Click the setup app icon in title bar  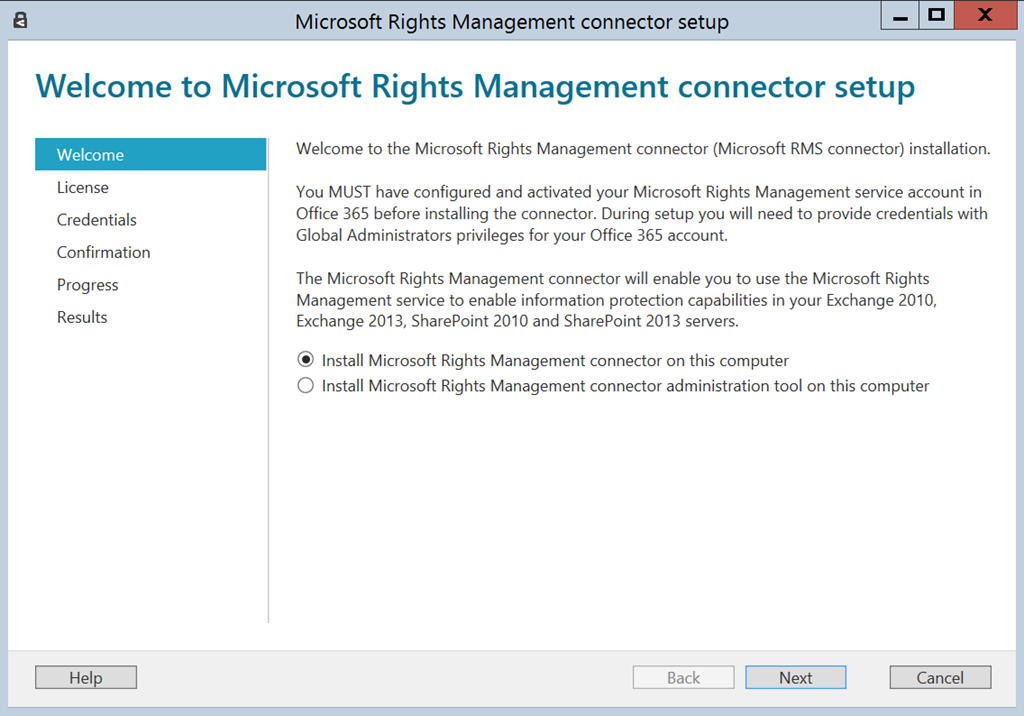[20, 20]
